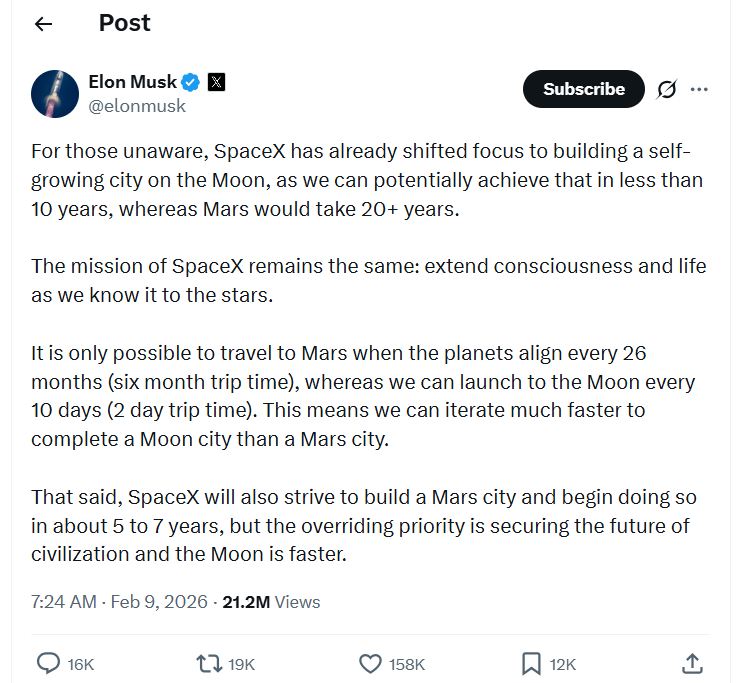This screenshot has height=683, width=736.
Task: Click the 19K reposts count
Action: (242, 664)
